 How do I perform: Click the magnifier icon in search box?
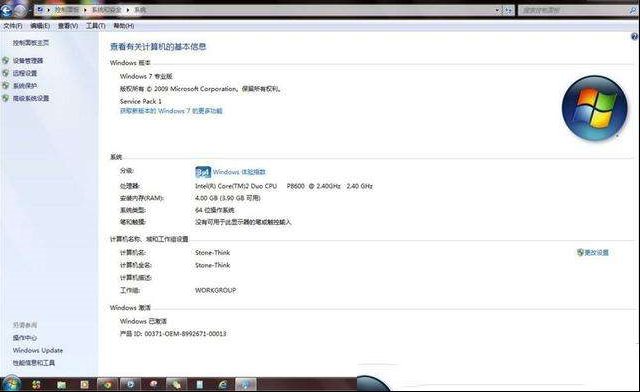point(633,10)
